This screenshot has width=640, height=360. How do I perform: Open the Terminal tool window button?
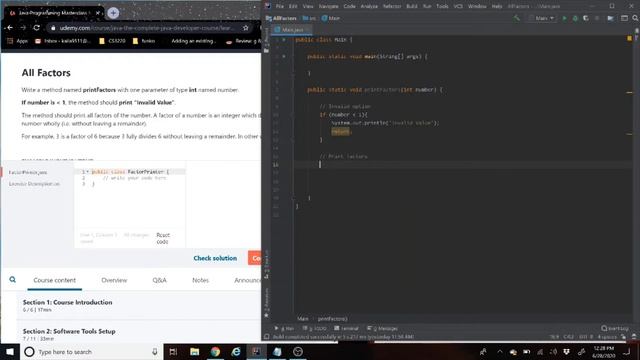click(x=347, y=328)
